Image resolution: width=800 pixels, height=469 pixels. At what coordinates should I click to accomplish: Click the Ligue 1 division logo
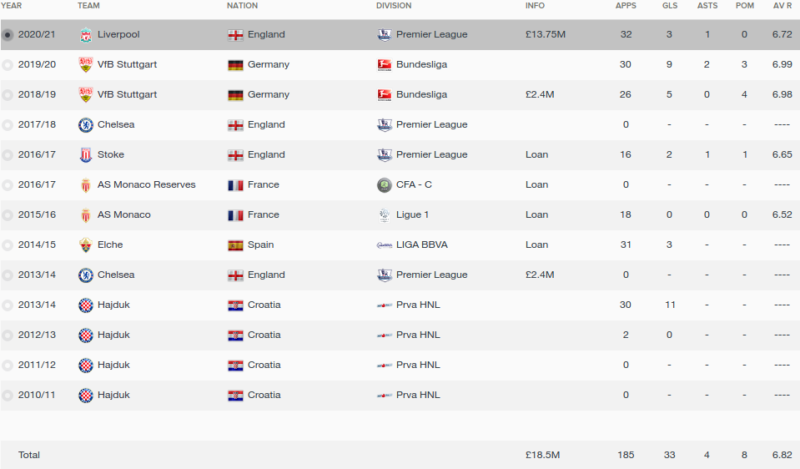[384, 215]
